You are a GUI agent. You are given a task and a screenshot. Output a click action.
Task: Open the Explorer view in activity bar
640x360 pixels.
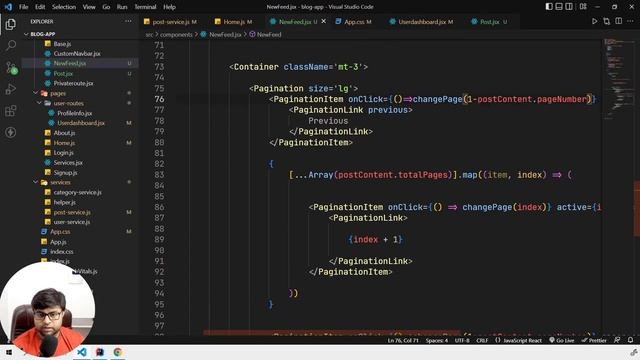[x=11, y=24]
